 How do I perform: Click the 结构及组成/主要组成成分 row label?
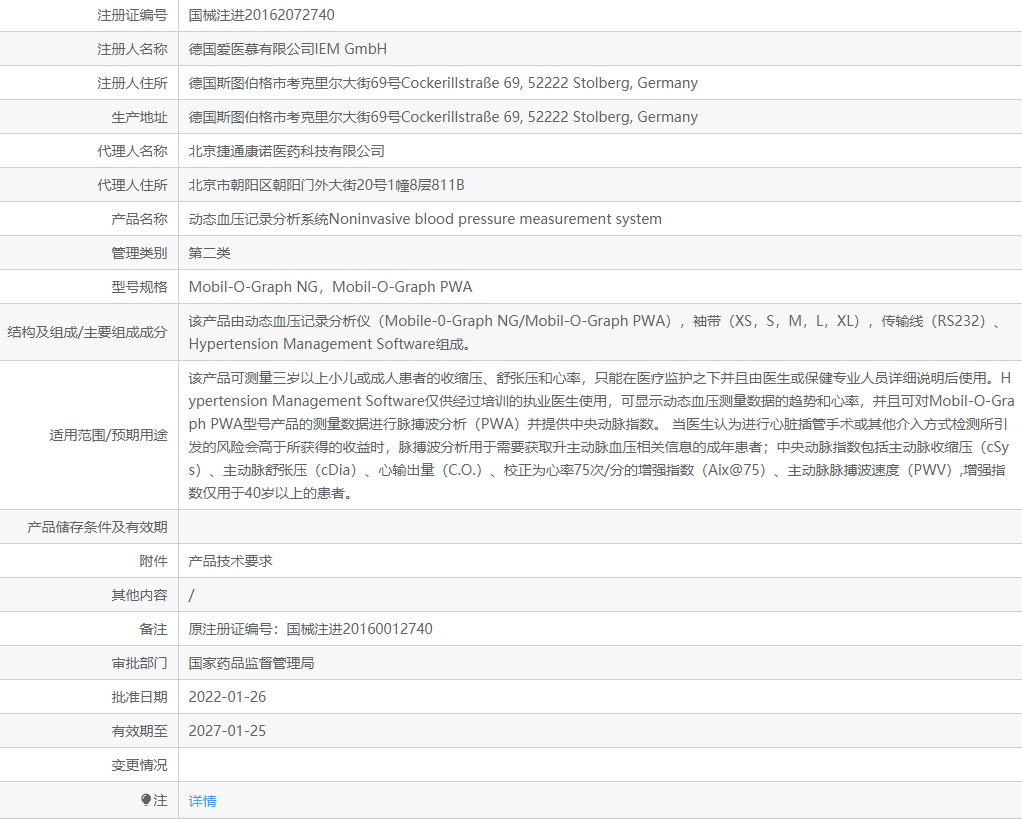point(87,332)
